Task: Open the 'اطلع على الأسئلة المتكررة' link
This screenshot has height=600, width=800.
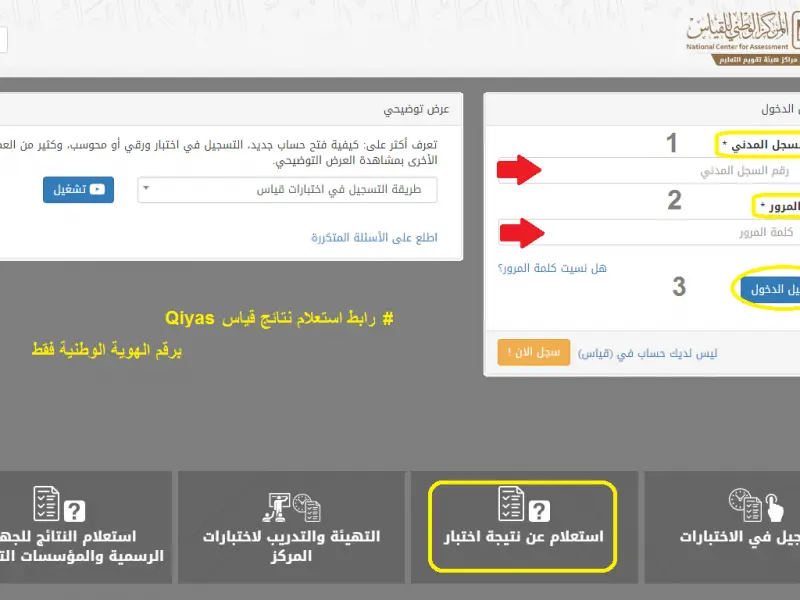Action: coord(374,238)
